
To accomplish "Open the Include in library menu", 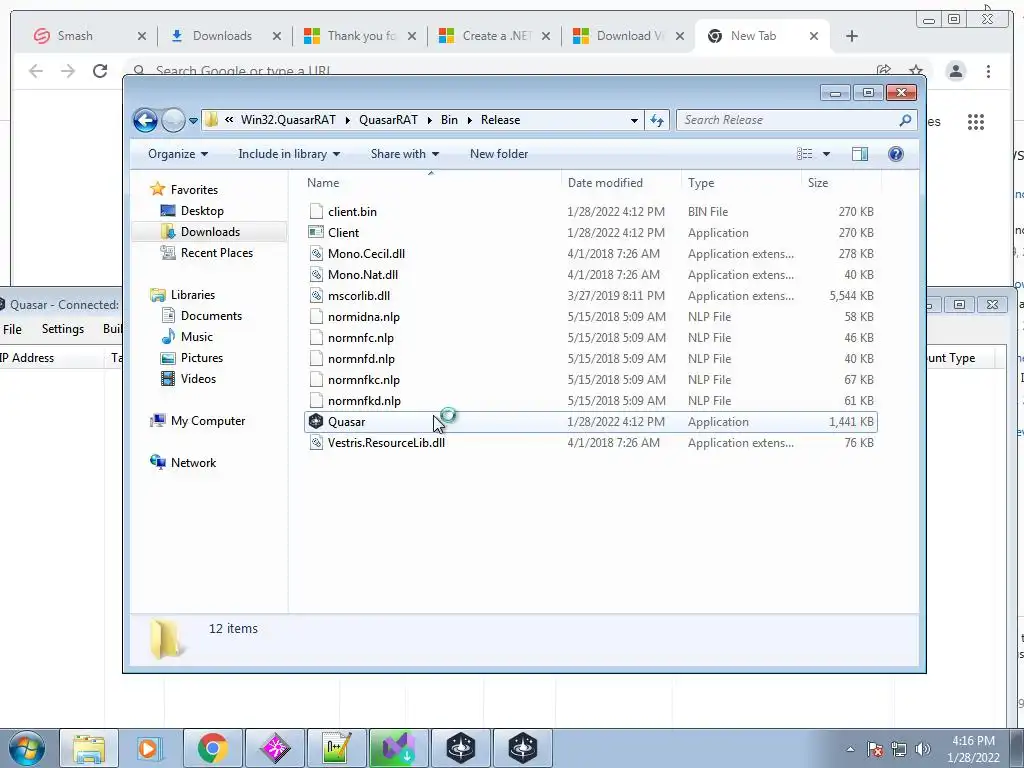I will point(289,154).
